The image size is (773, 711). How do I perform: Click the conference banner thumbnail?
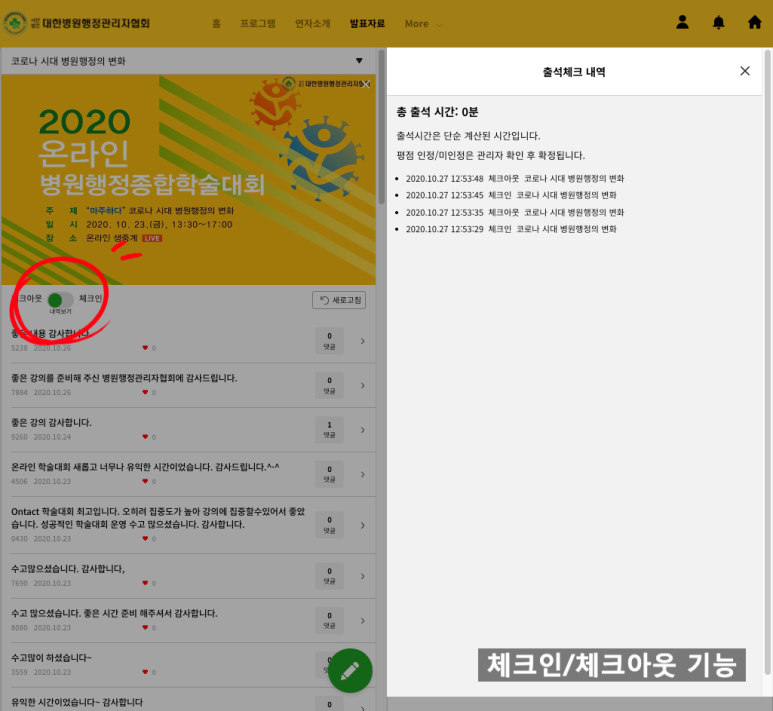point(188,179)
